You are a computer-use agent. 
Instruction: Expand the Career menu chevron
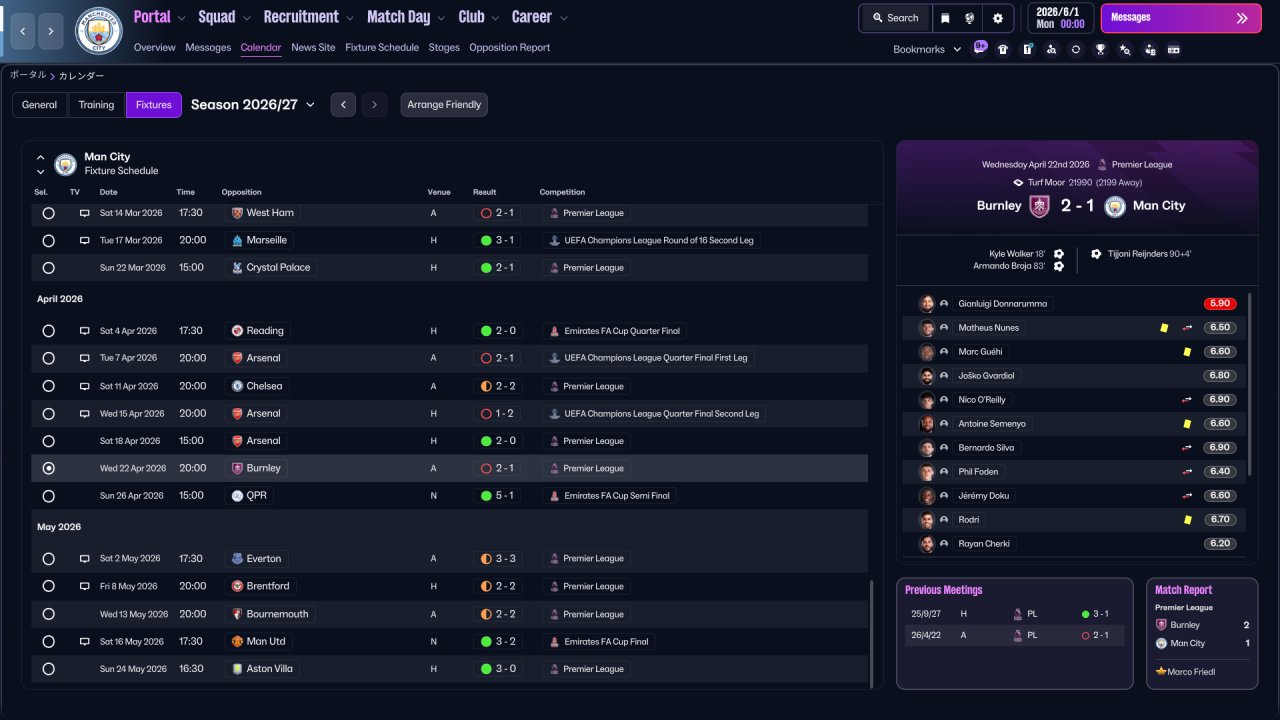coord(563,18)
